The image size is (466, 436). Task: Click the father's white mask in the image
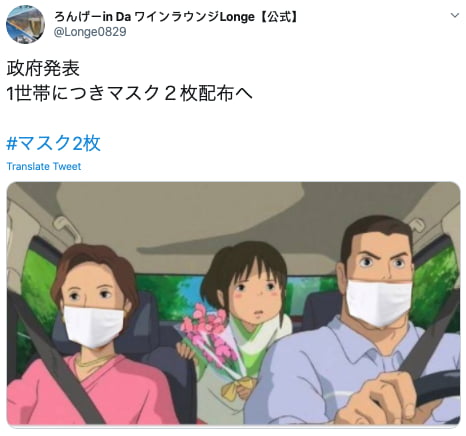click(379, 302)
